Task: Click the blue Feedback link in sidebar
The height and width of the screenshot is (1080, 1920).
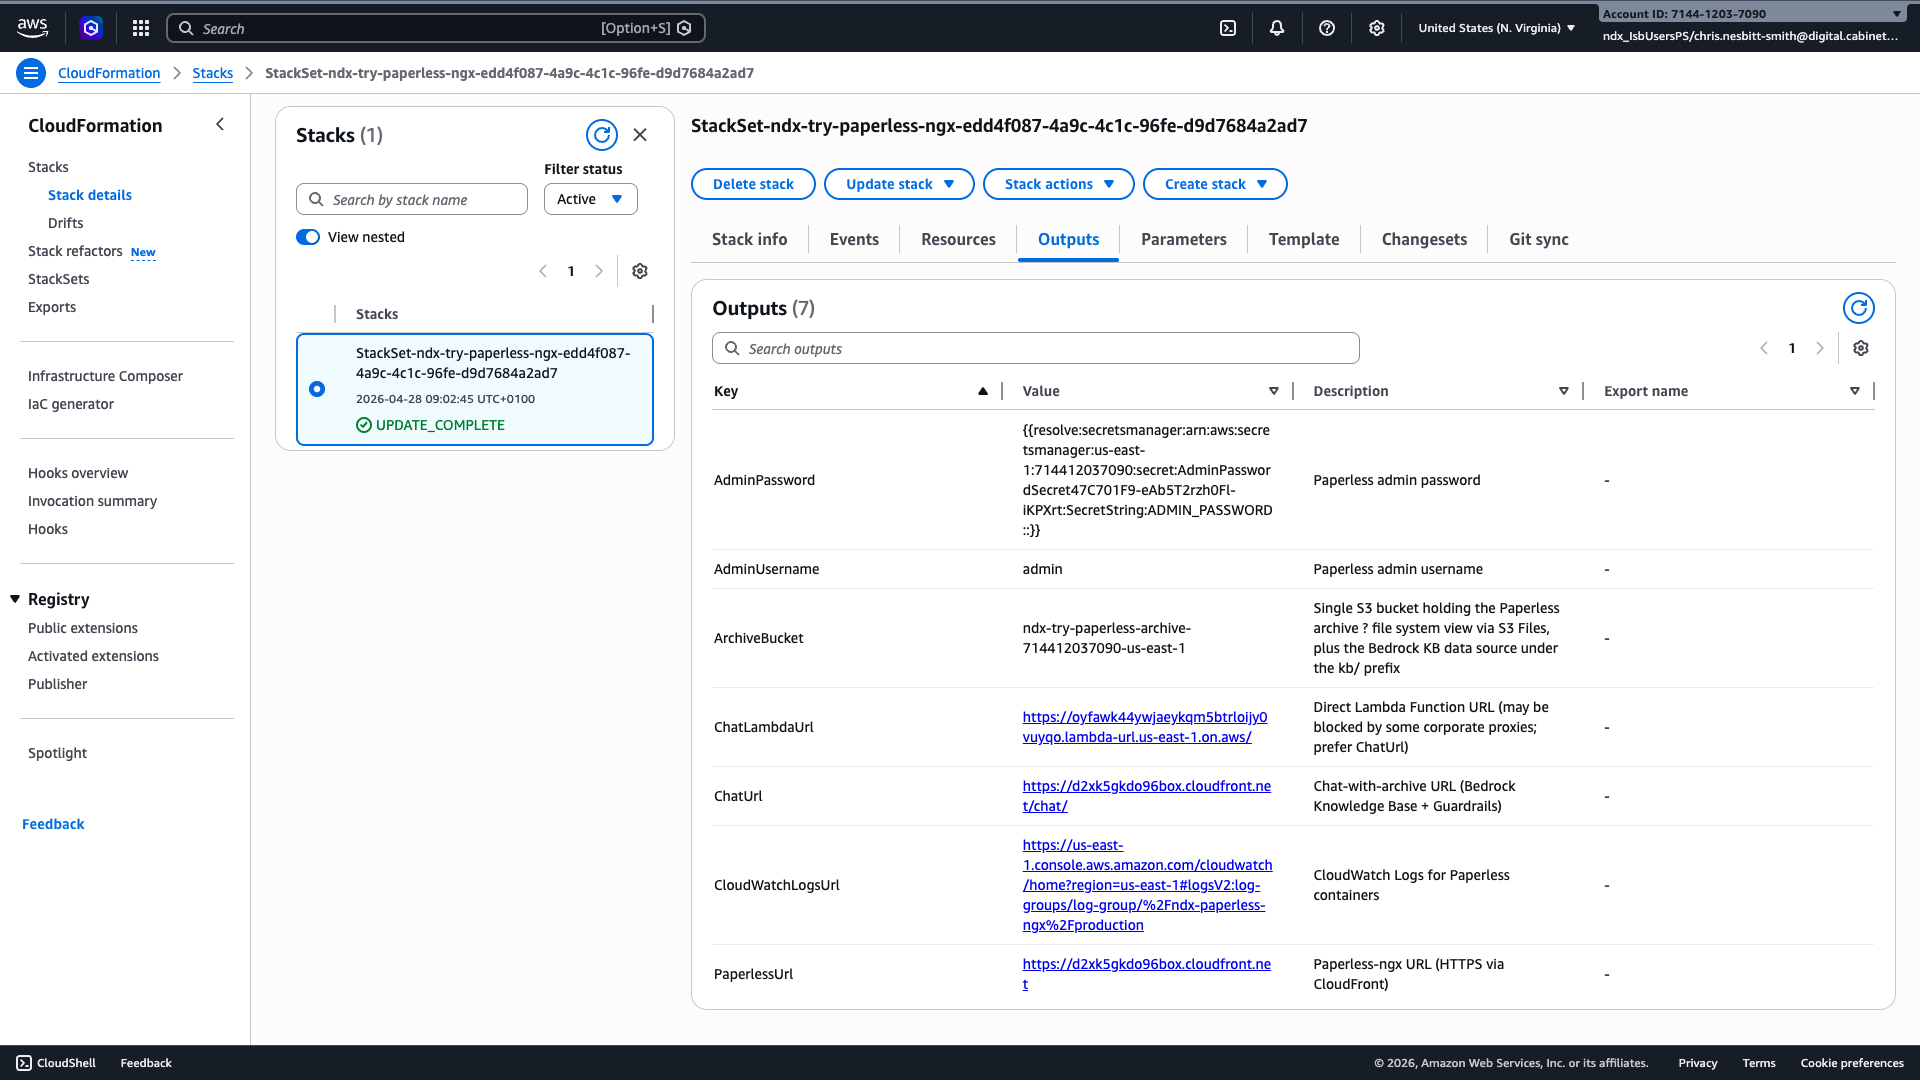Action: click(53, 824)
